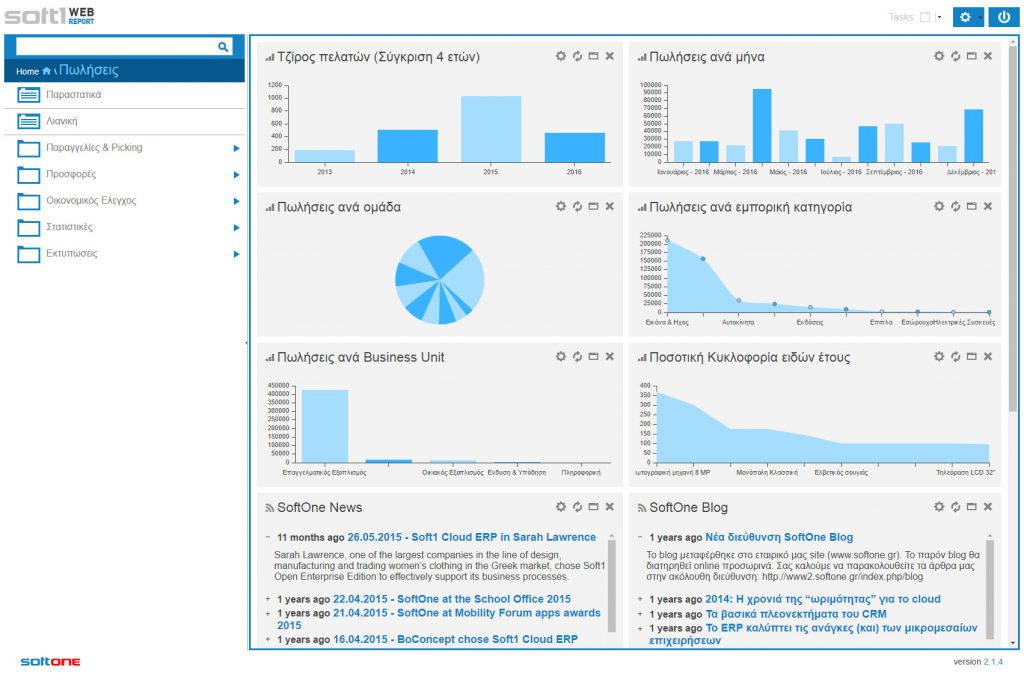Viewport: 1024px width, 673px height.
Task: Expand Στατιστικές submenu arrow
Action: pyautogui.click(x=236, y=228)
